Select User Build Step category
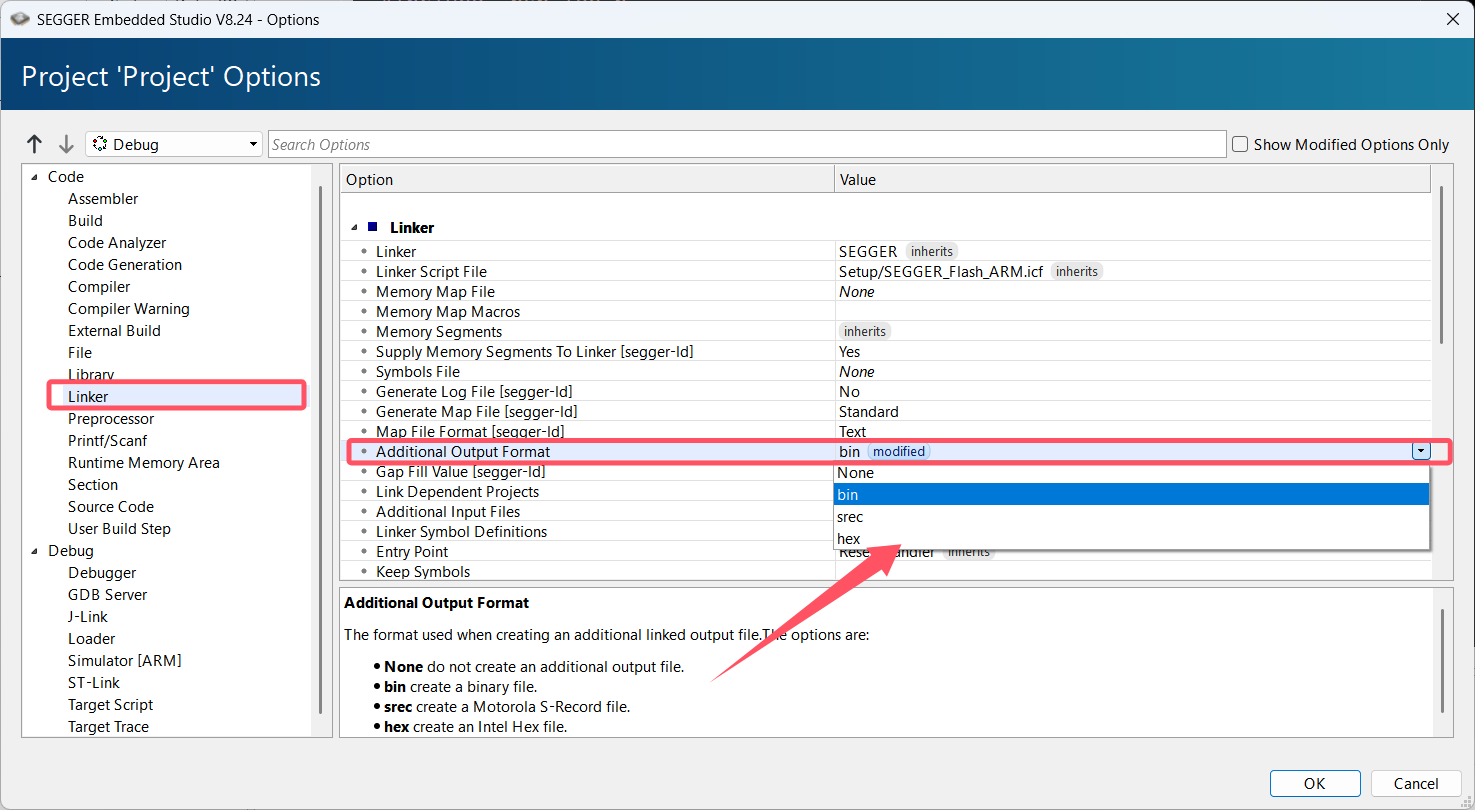Viewport: 1475px width, 810px height. pyautogui.click(x=119, y=529)
